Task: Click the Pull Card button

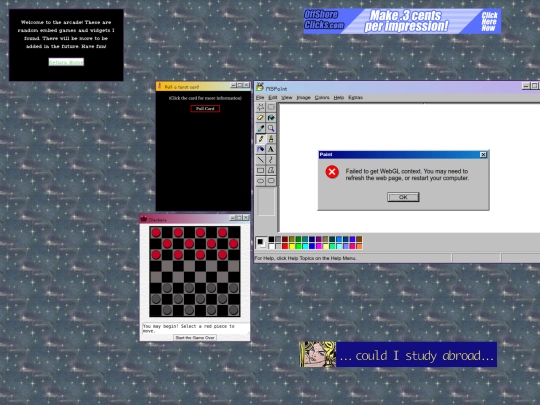Action: coord(205,108)
